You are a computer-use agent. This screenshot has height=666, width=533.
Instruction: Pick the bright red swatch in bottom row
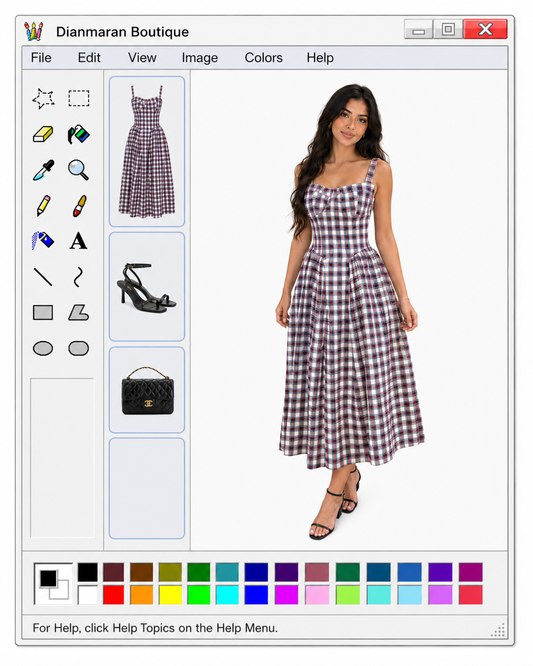tap(113, 595)
